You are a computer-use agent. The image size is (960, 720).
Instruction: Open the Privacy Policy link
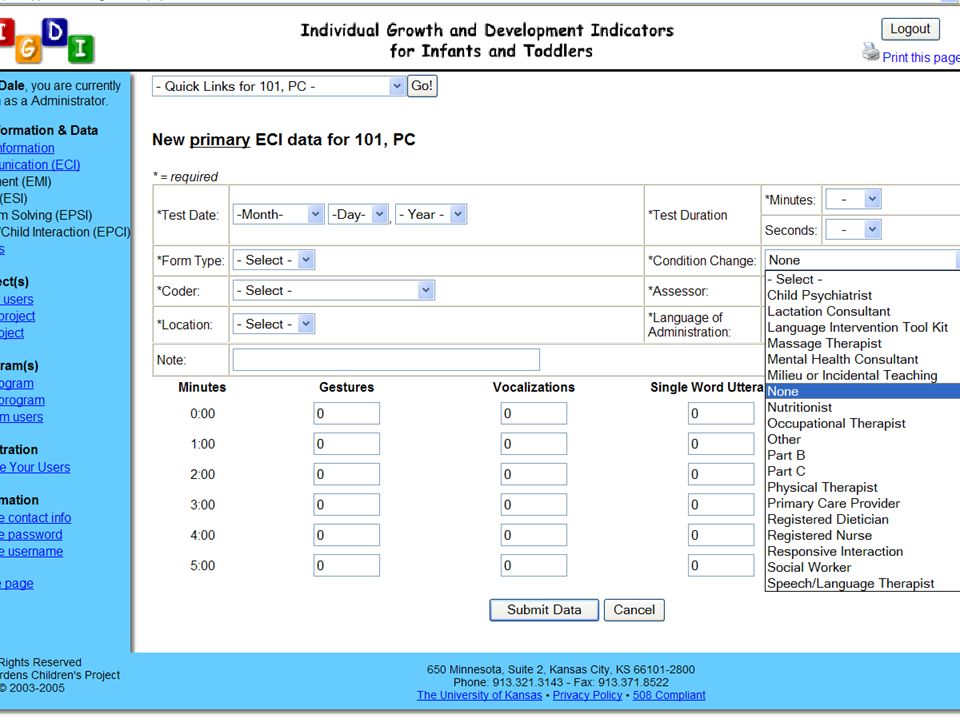point(587,695)
